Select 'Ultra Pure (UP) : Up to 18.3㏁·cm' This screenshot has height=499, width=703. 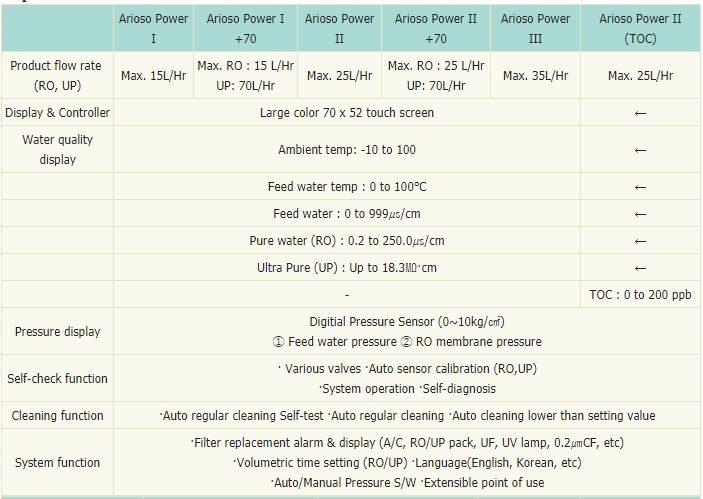click(347, 268)
